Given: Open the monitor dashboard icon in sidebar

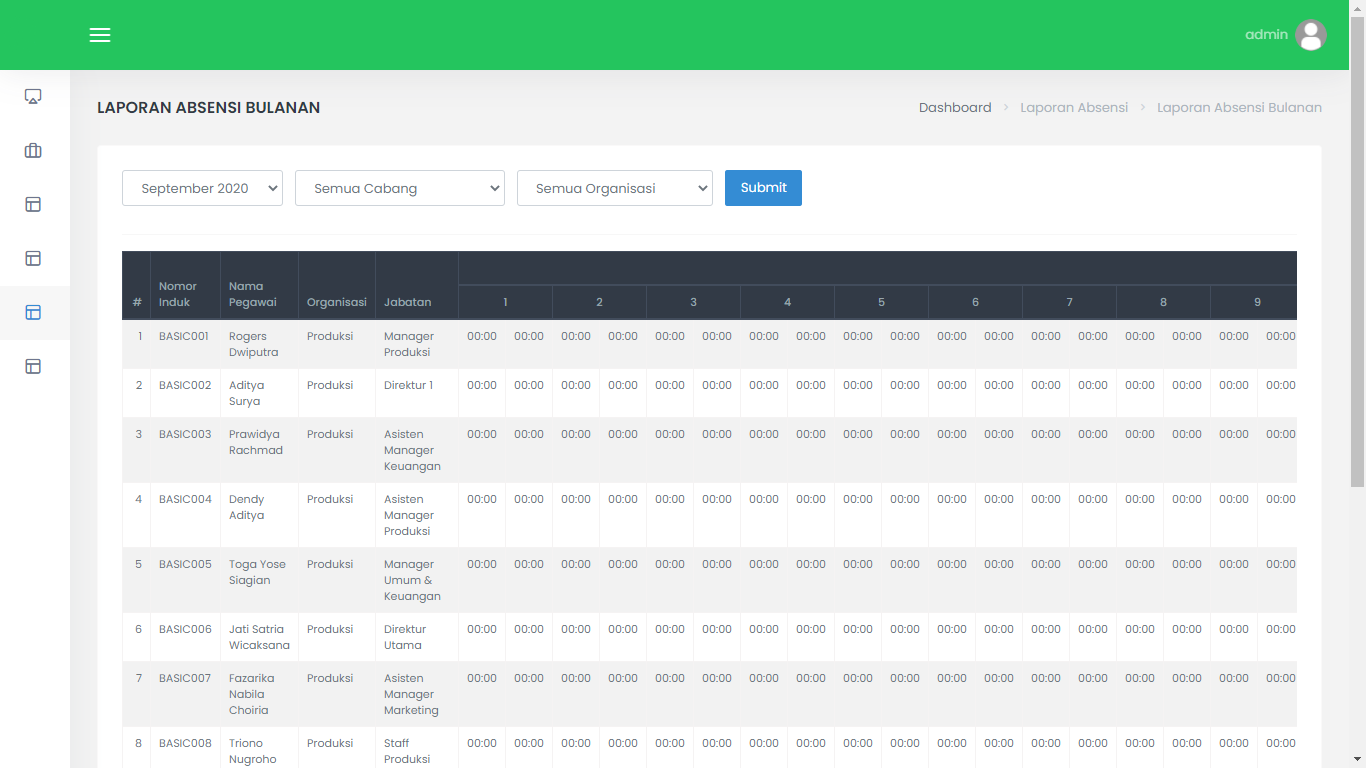Looking at the screenshot, I should click(33, 97).
